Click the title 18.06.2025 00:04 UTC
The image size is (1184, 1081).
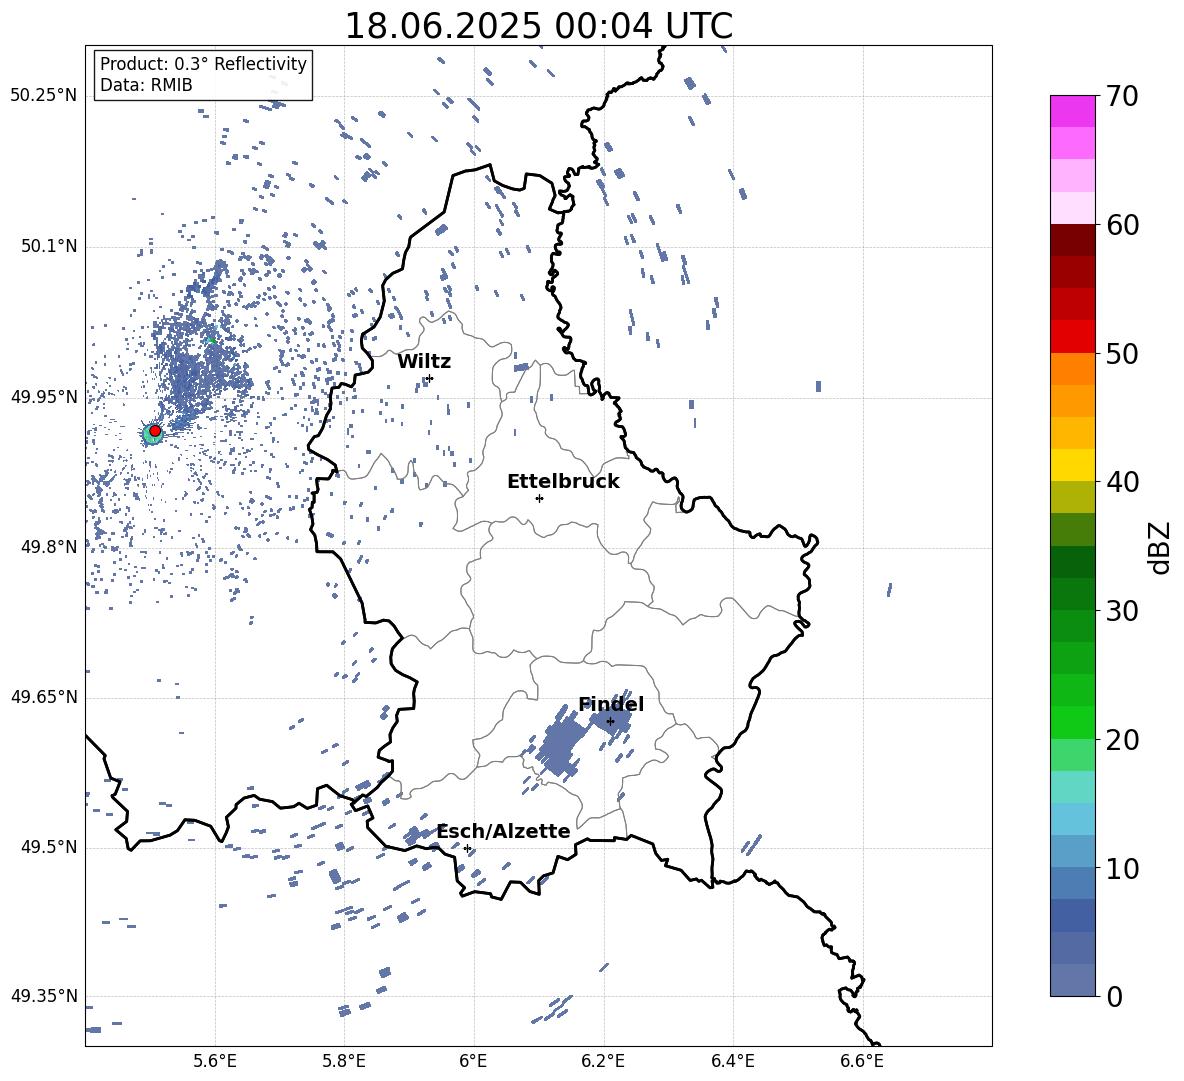pos(538,26)
